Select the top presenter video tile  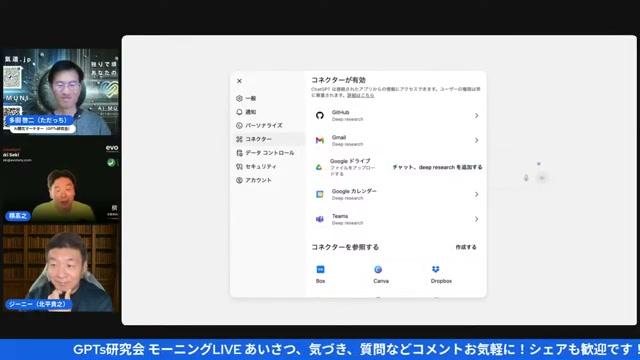(61, 92)
